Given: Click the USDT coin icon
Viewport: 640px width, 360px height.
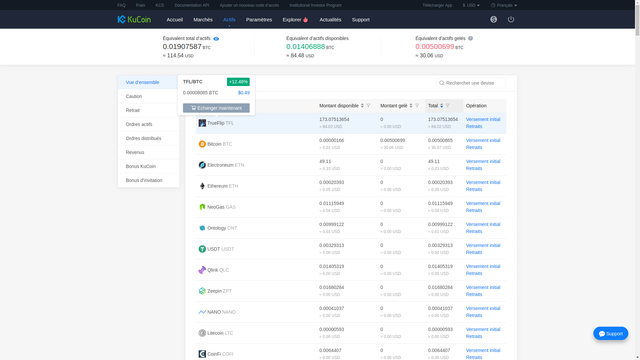Looking at the screenshot, I should 202,249.
